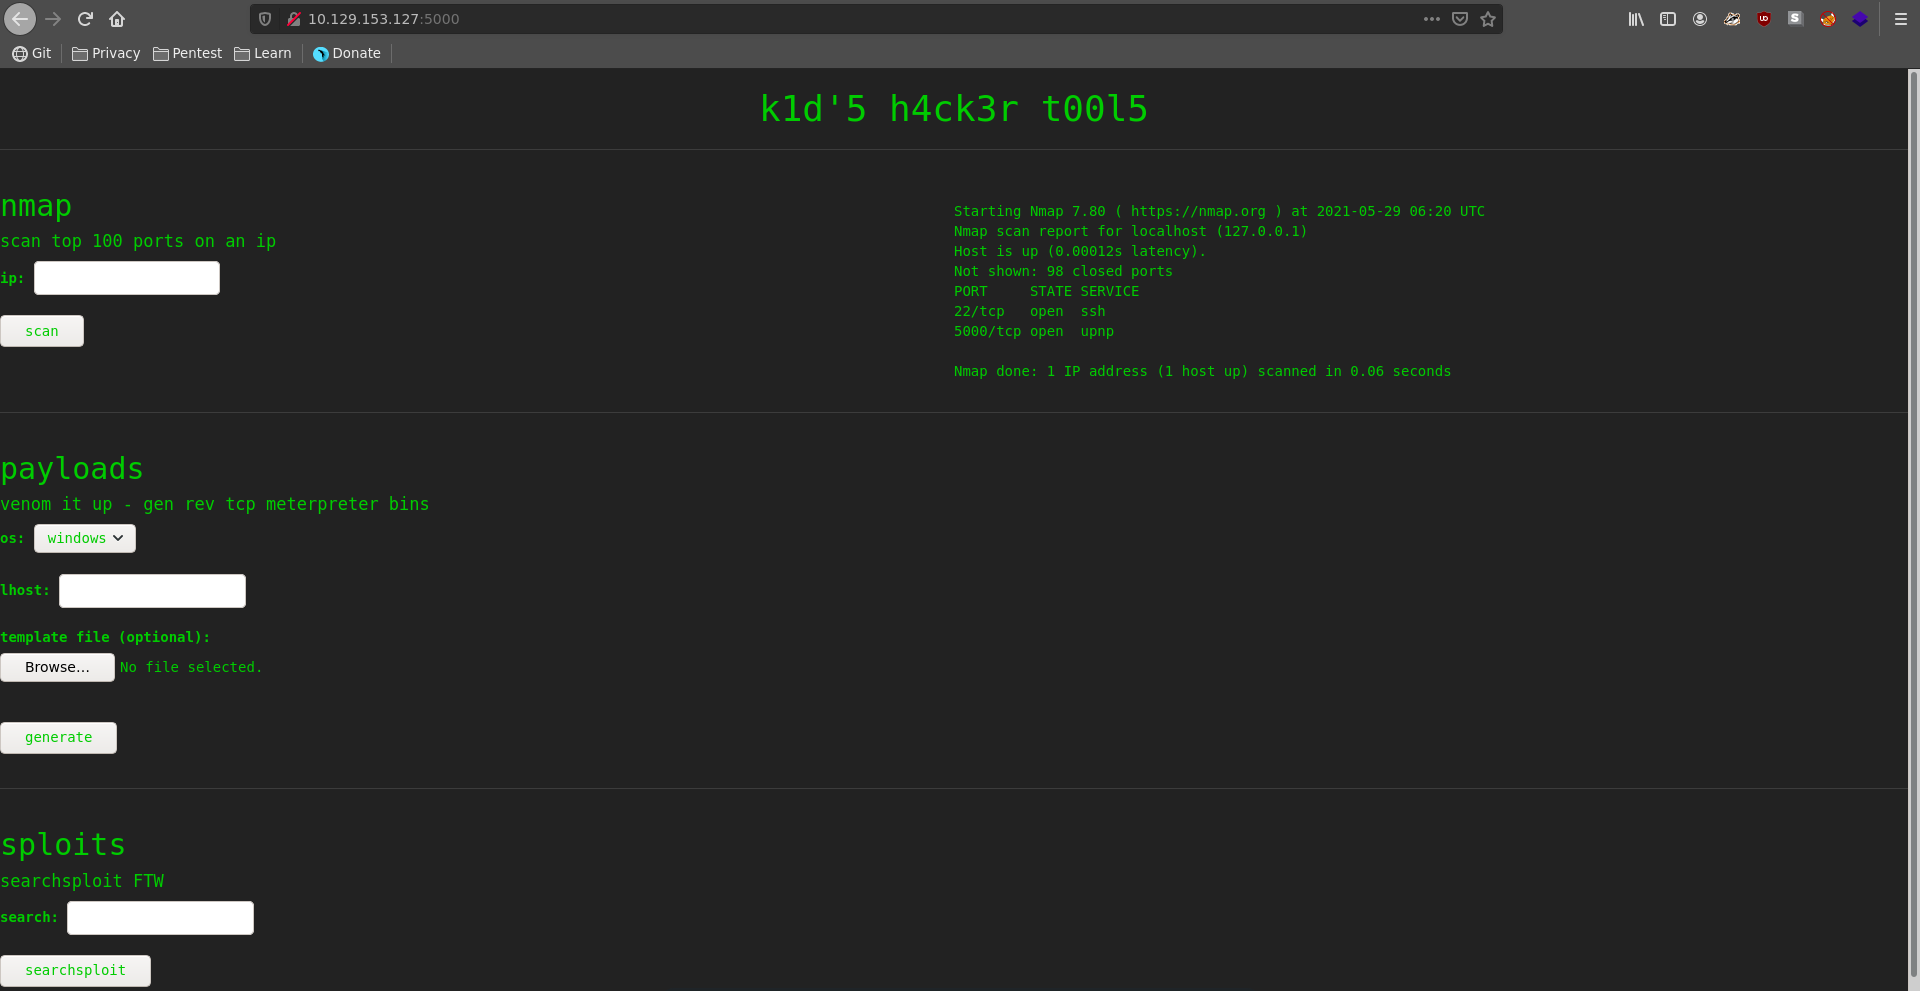Go to the browser home page
Viewport: 1920px width, 991px height.
[x=117, y=19]
